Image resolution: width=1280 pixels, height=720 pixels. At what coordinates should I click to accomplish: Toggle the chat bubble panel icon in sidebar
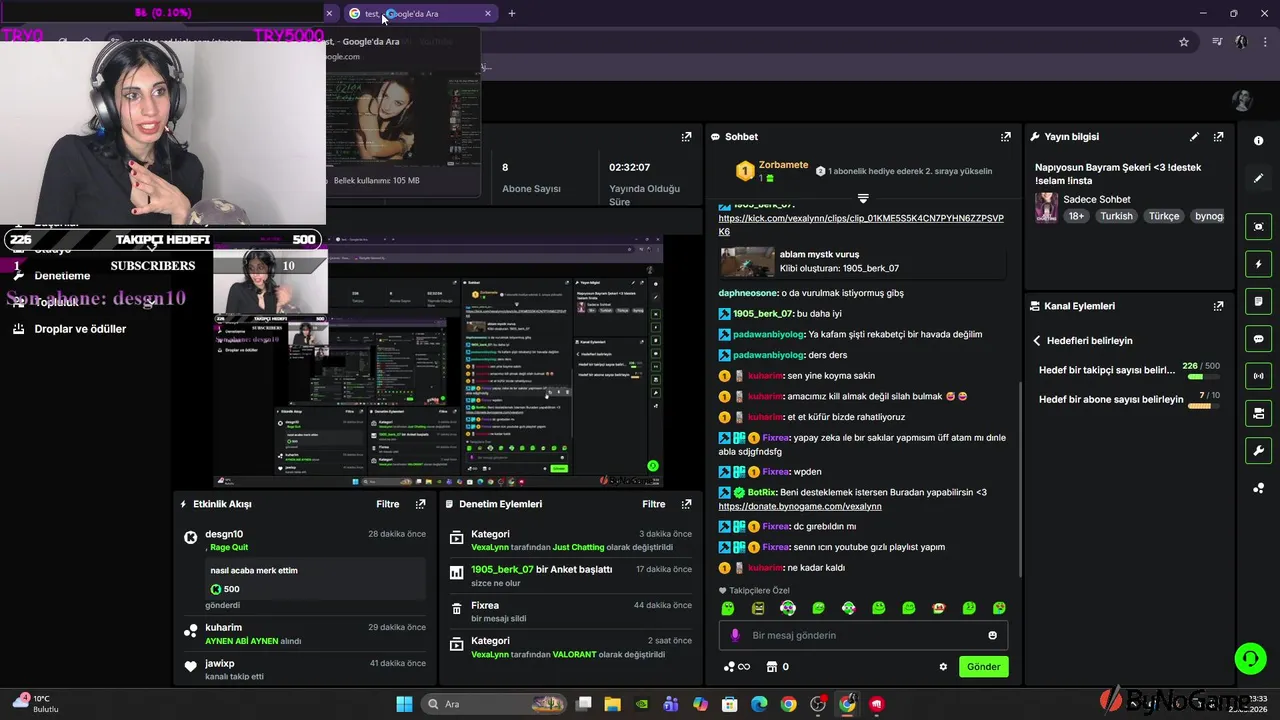tap(1258, 339)
